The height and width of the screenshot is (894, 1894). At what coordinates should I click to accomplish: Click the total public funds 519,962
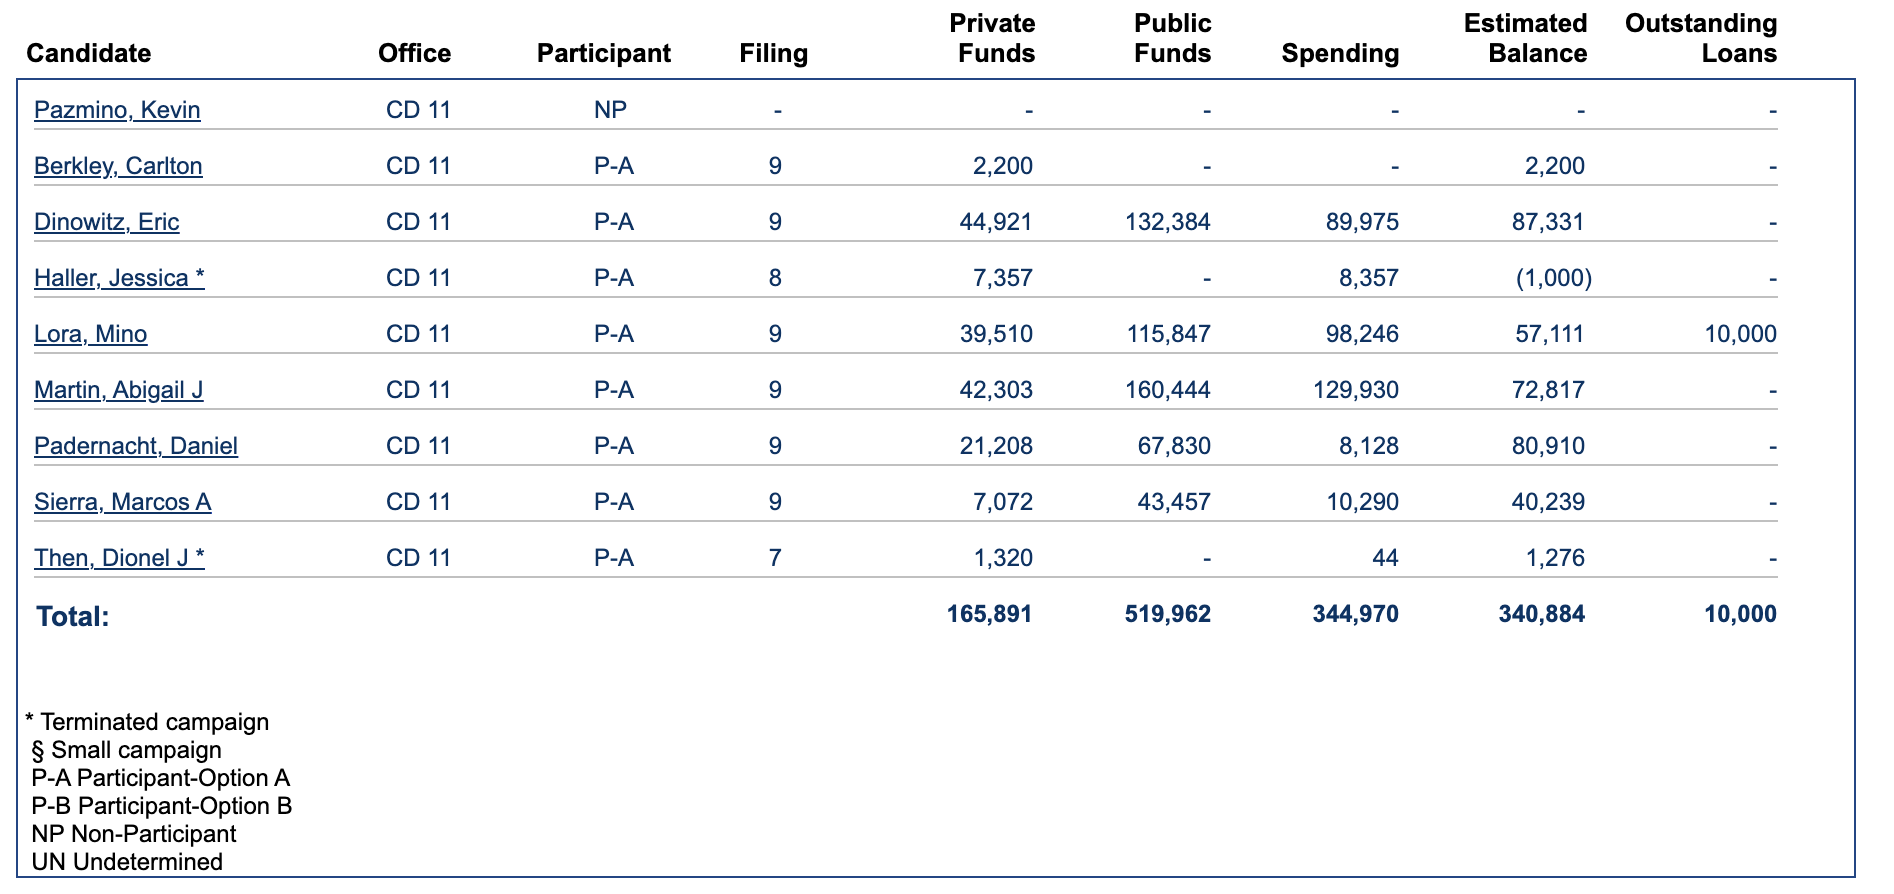pyautogui.click(x=1168, y=614)
